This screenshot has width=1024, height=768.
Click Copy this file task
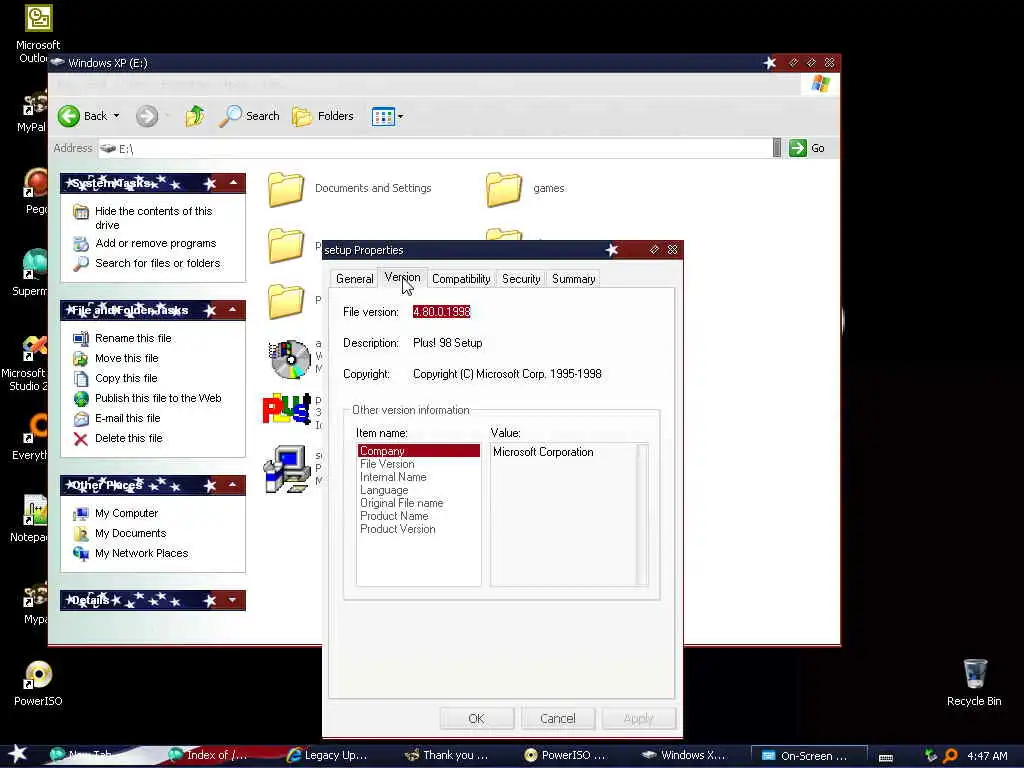(x=126, y=378)
